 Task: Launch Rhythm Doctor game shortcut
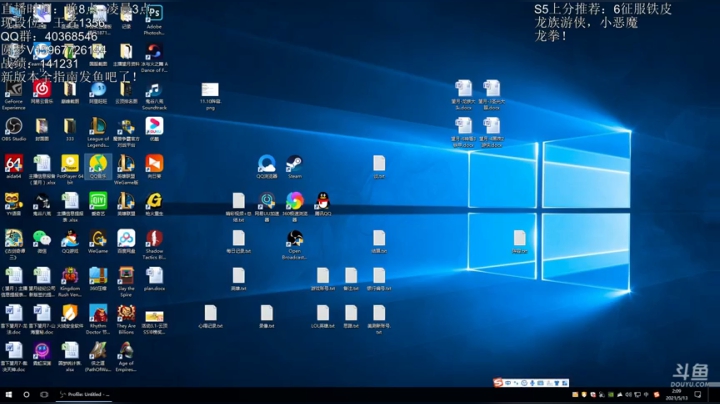click(x=98, y=320)
